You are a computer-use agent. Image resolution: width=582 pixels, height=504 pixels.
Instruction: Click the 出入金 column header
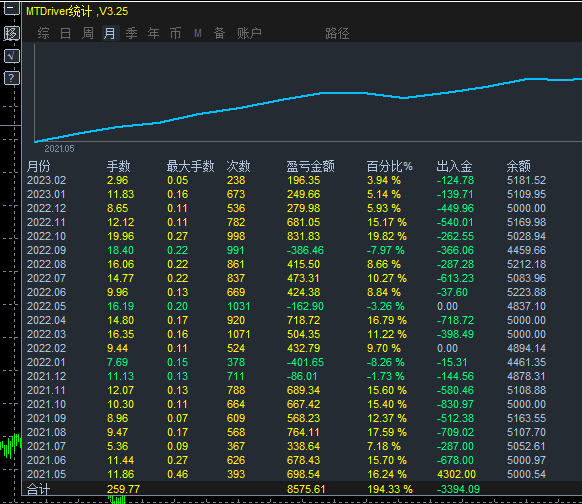(x=454, y=166)
